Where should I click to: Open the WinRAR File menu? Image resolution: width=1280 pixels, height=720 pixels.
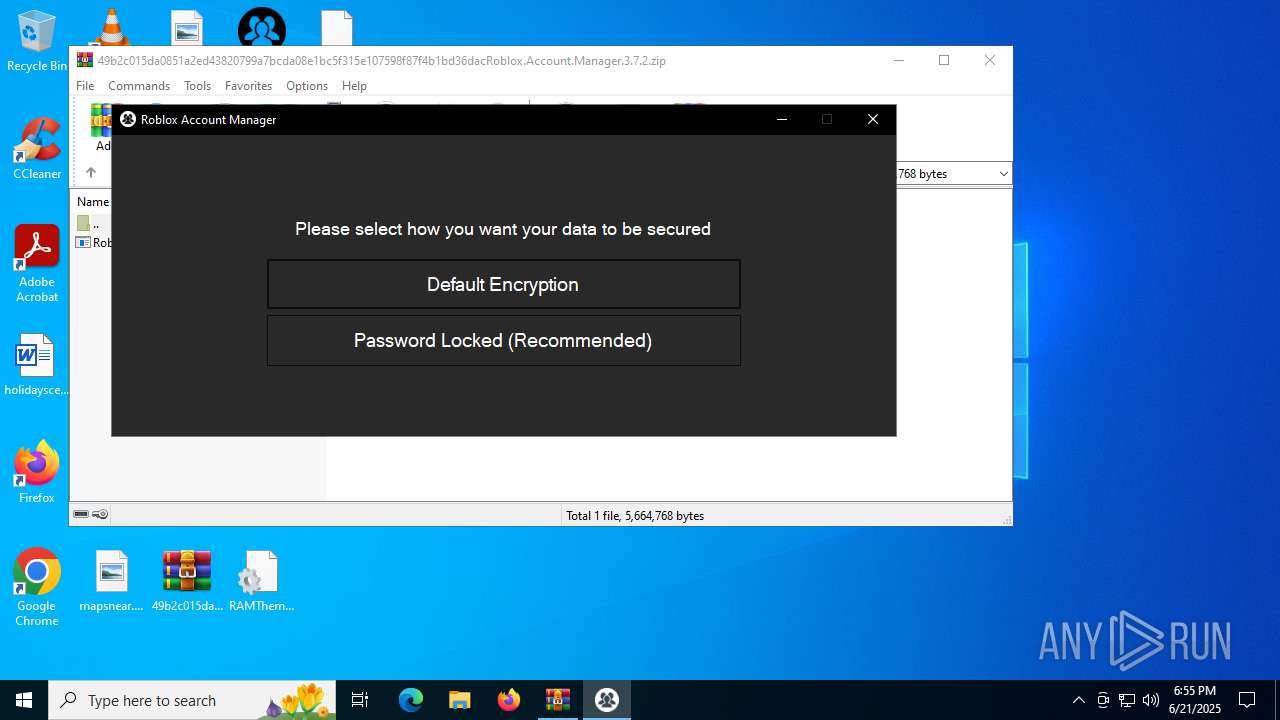click(85, 86)
